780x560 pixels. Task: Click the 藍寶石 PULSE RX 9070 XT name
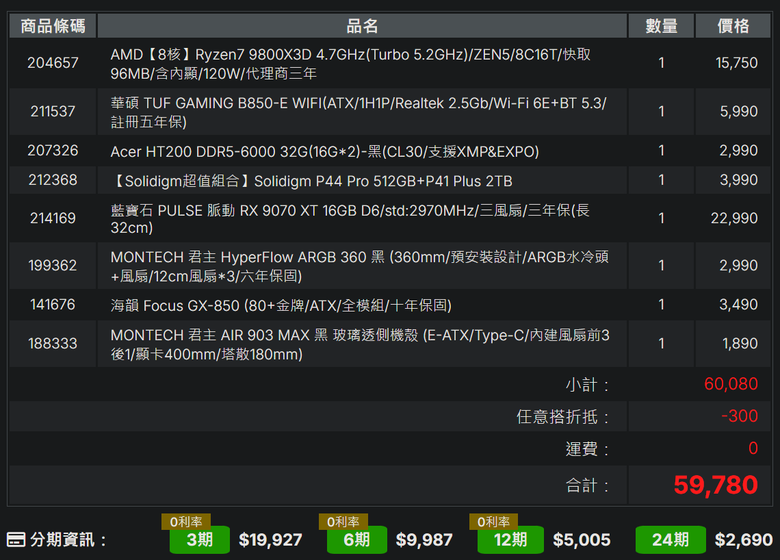click(x=350, y=219)
